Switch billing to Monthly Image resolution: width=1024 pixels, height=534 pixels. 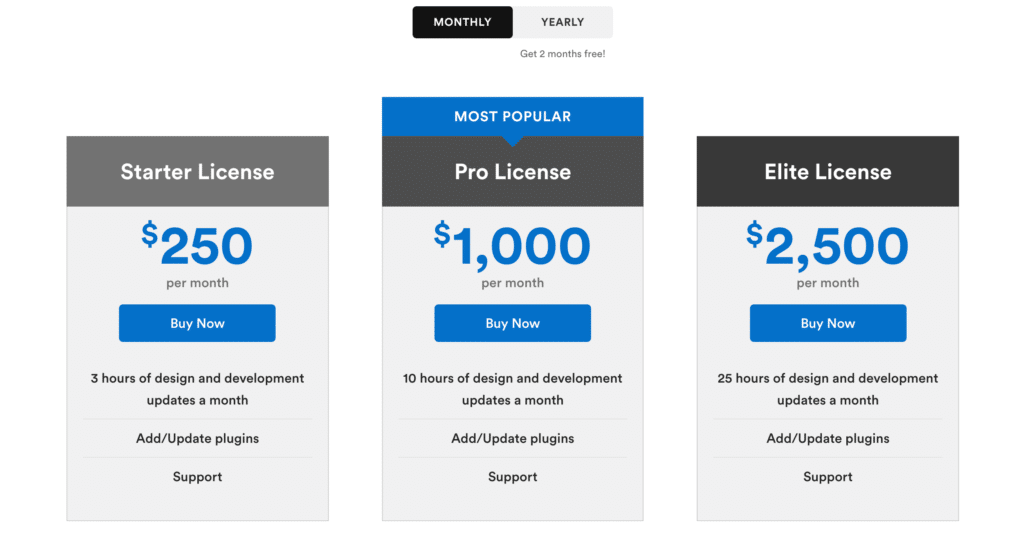point(462,22)
